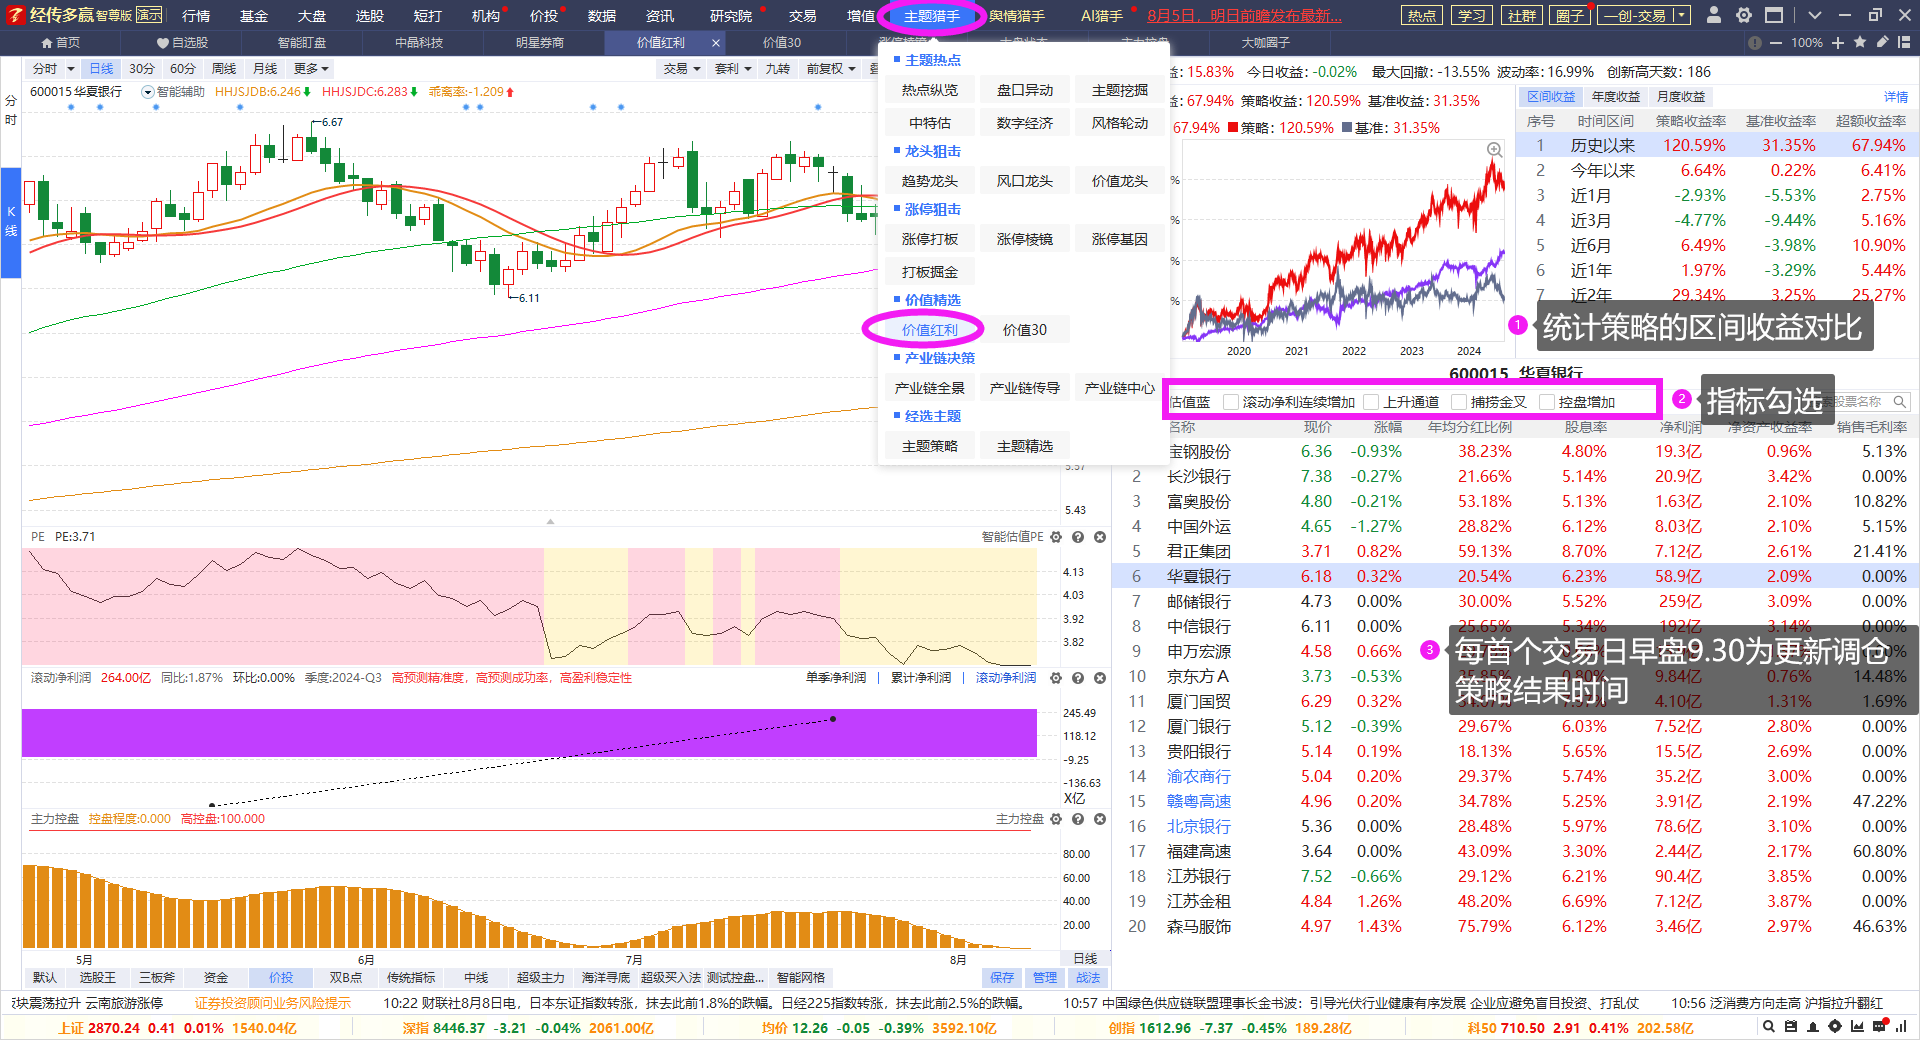Screen dimensions: 1920x1040
Task: Check the 上升通道 checkbox
Action: 1371,402
